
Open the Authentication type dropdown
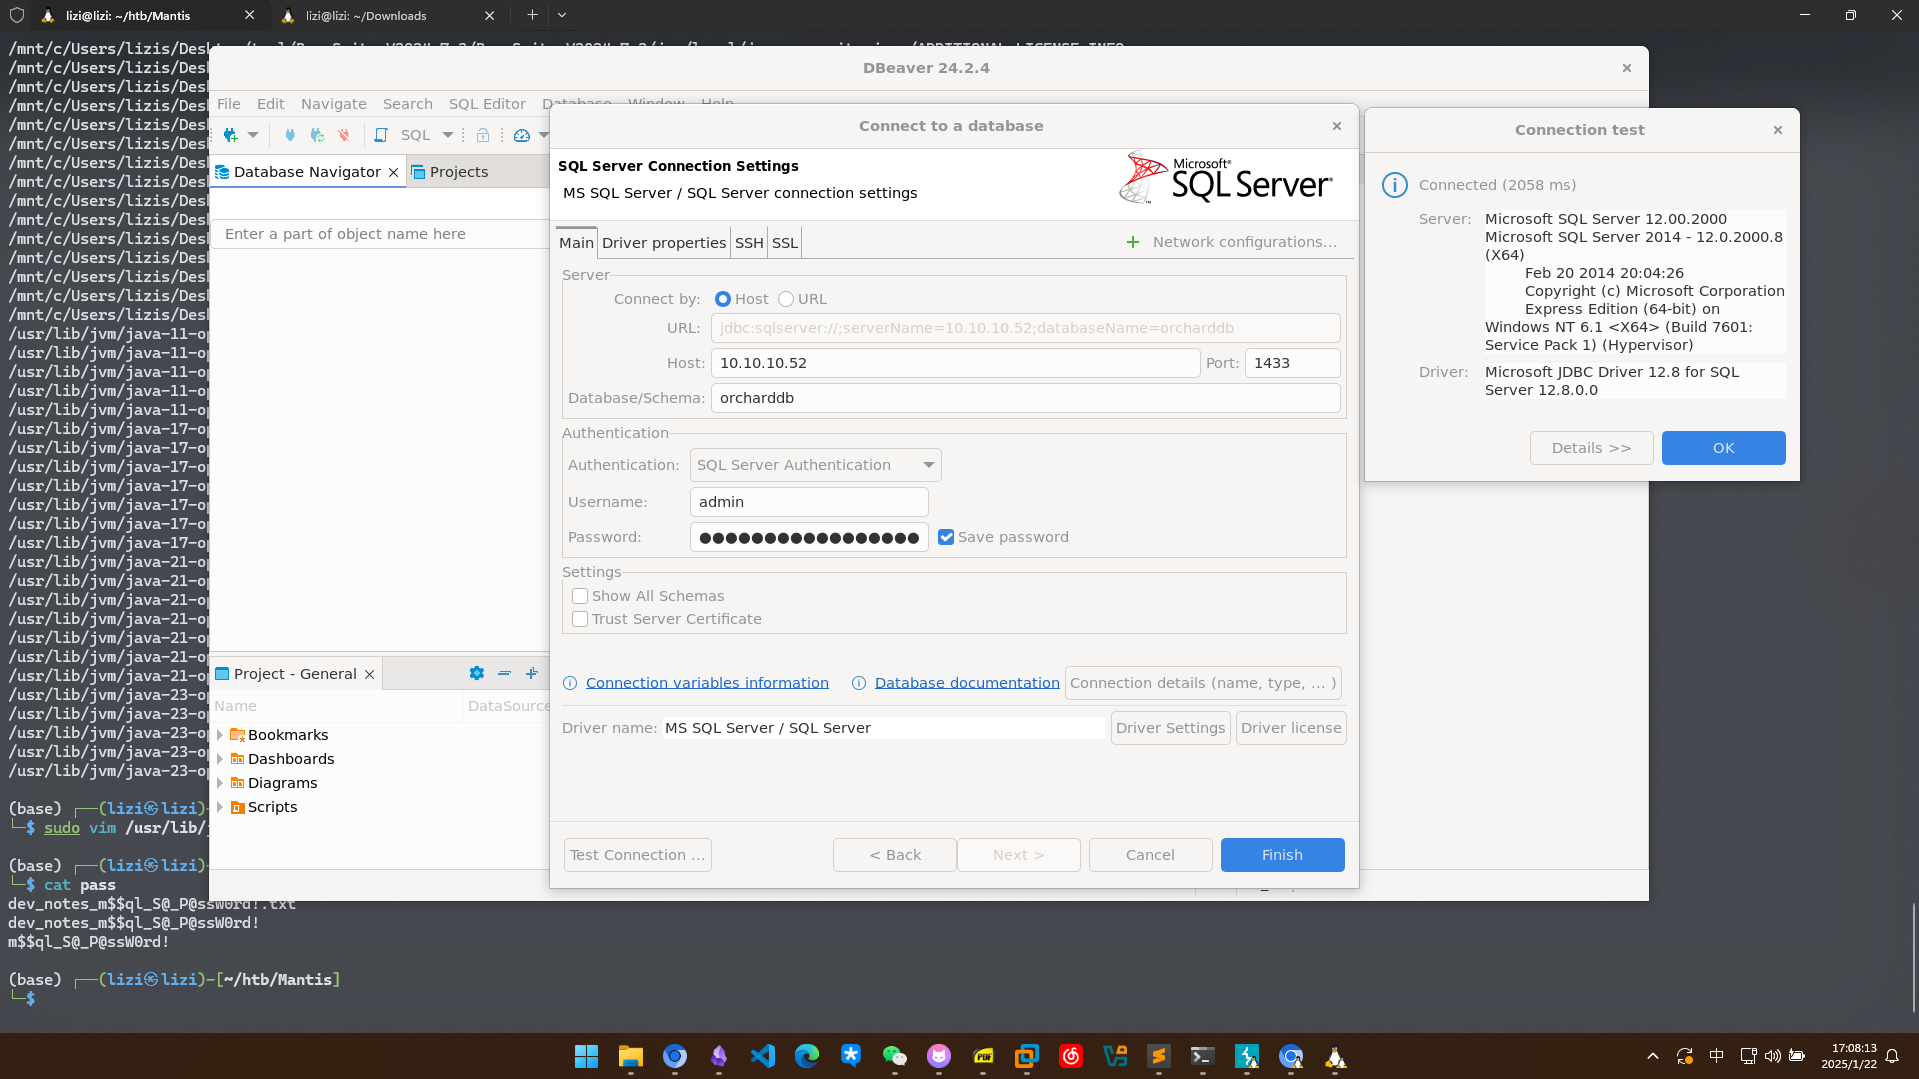click(x=815, y=465)
